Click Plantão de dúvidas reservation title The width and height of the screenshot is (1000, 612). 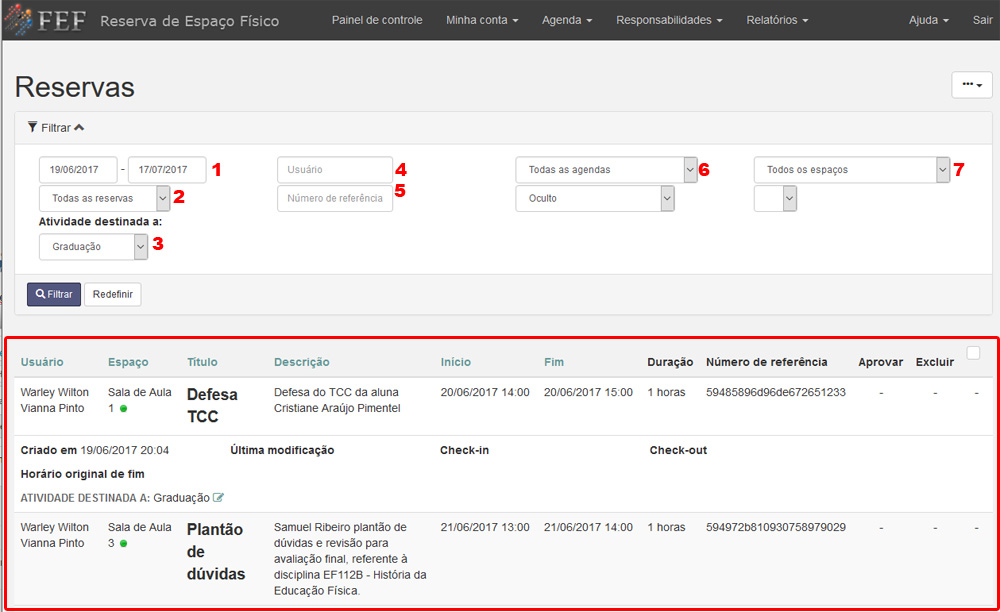(216, 551)
